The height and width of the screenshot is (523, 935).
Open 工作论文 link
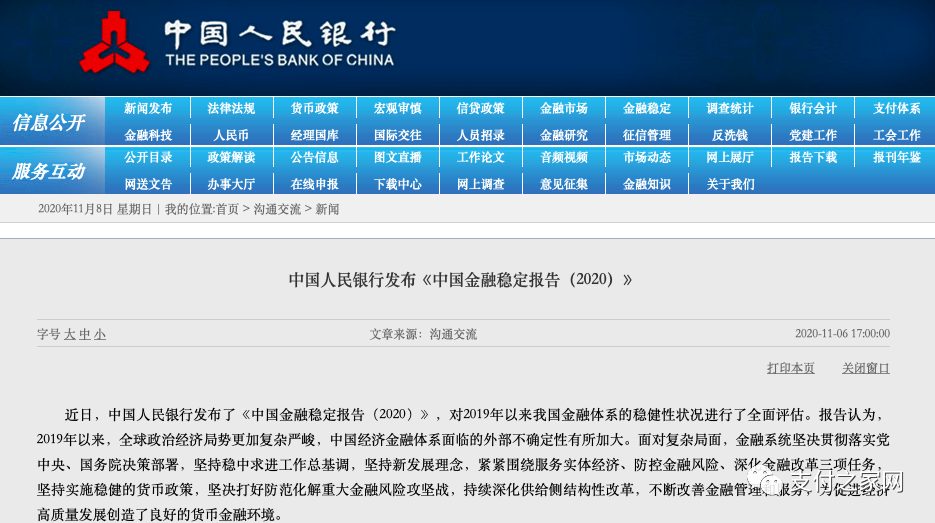coord(481,157)
